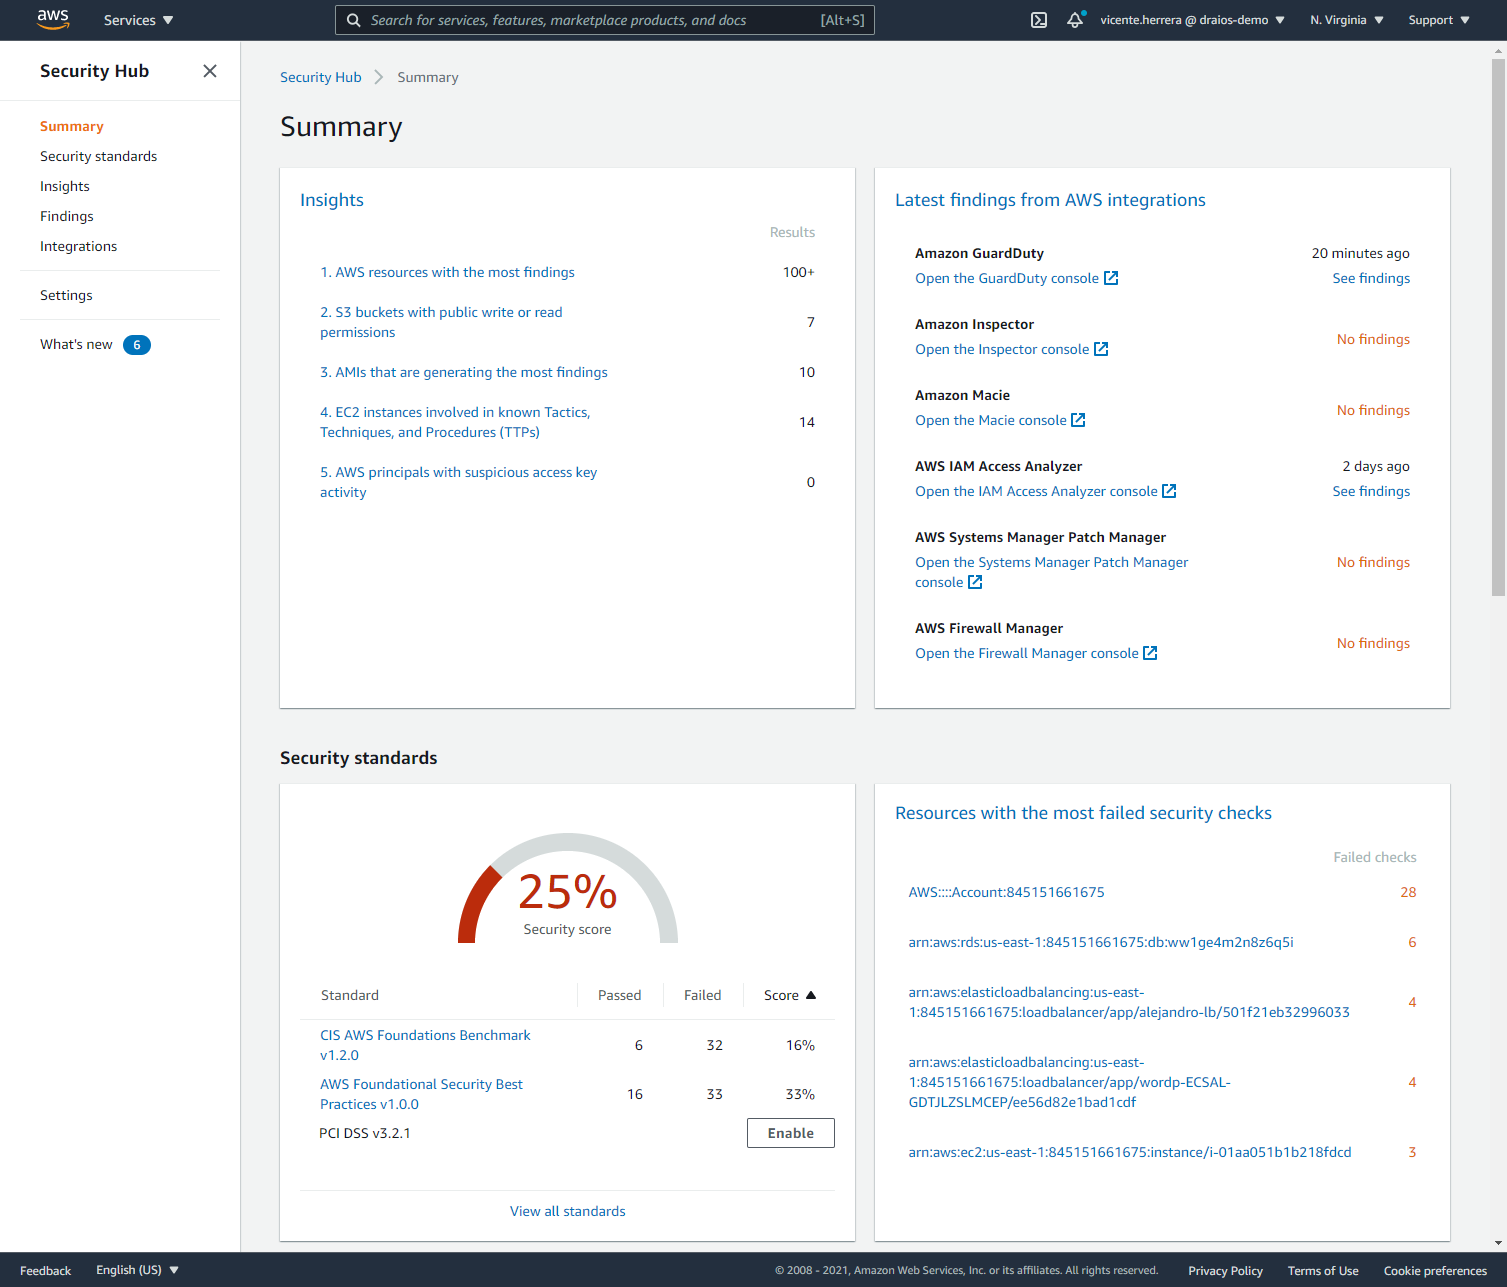
Task: Open Terms of Use in footer
Action: [x=1323, y=1270]
